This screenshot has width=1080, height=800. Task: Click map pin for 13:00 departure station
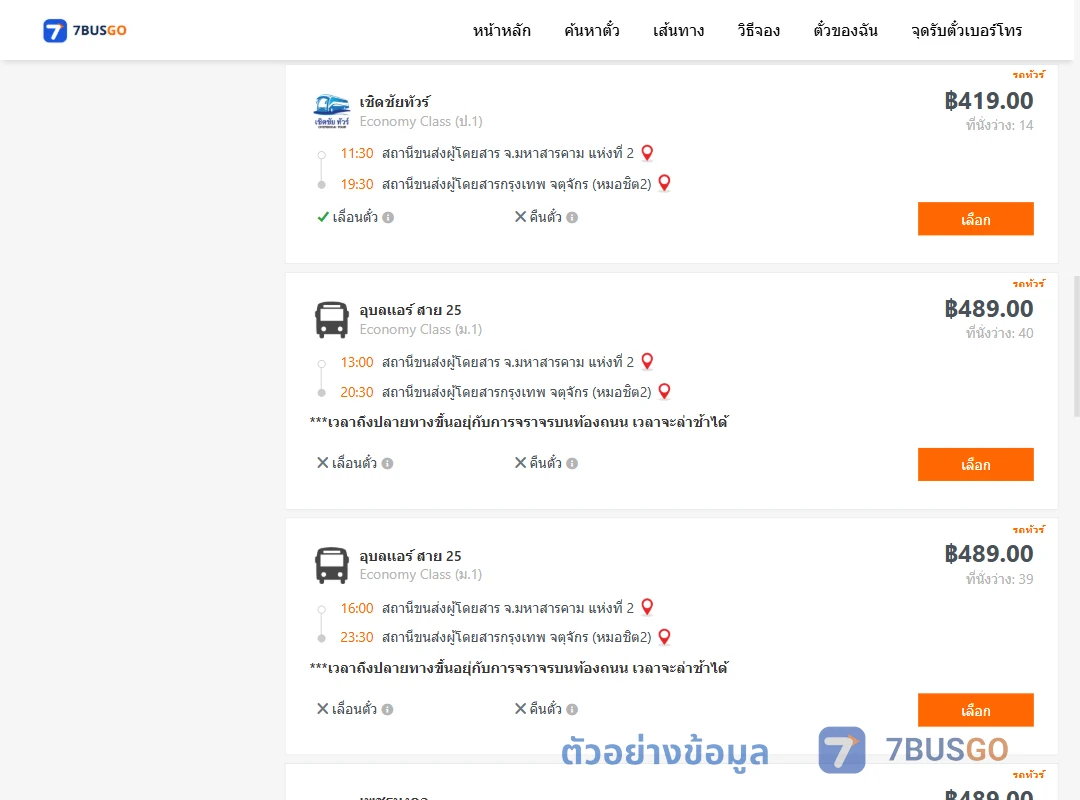click(x=647, y=362)
